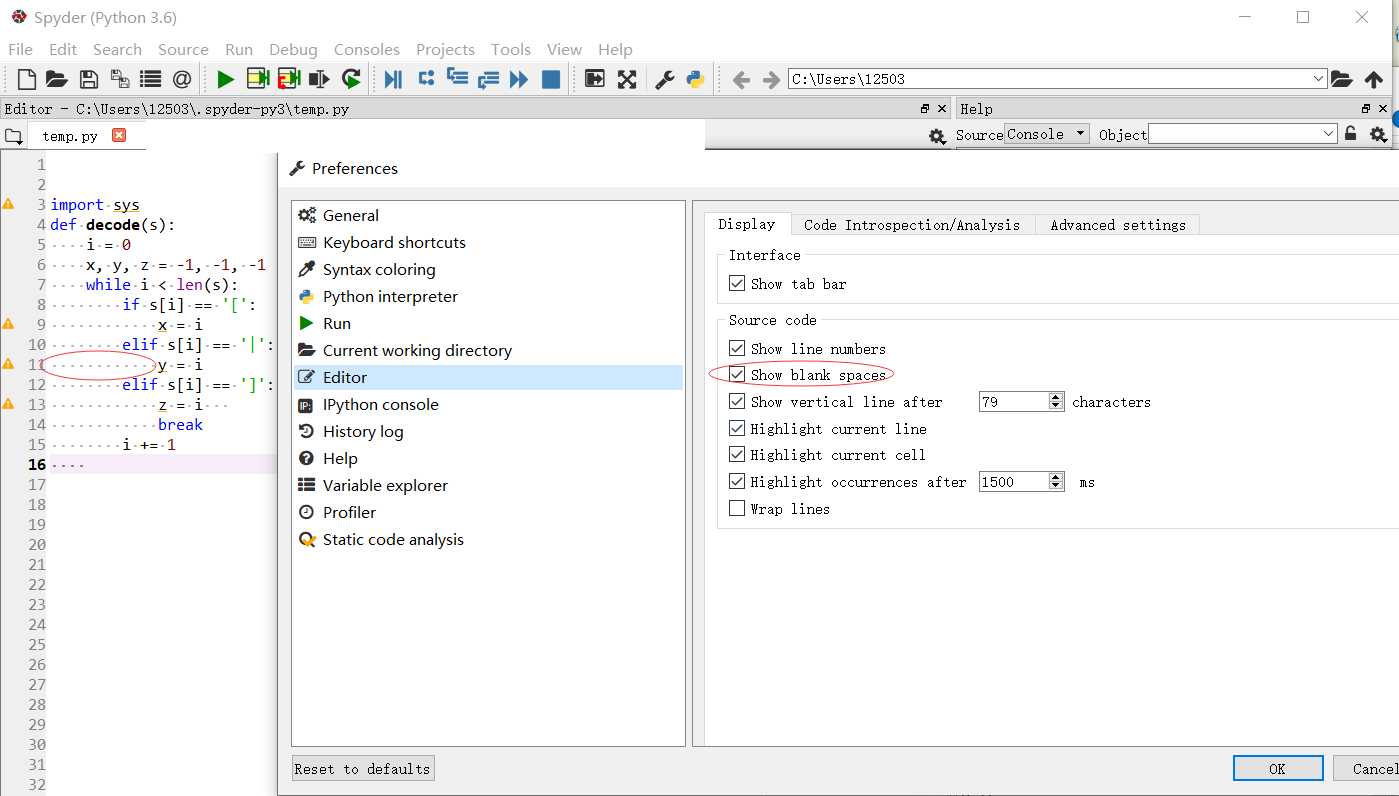1399x796 pixels.
Task: Stop debugging via the blue square icon
Action: [x=550, y=79]
